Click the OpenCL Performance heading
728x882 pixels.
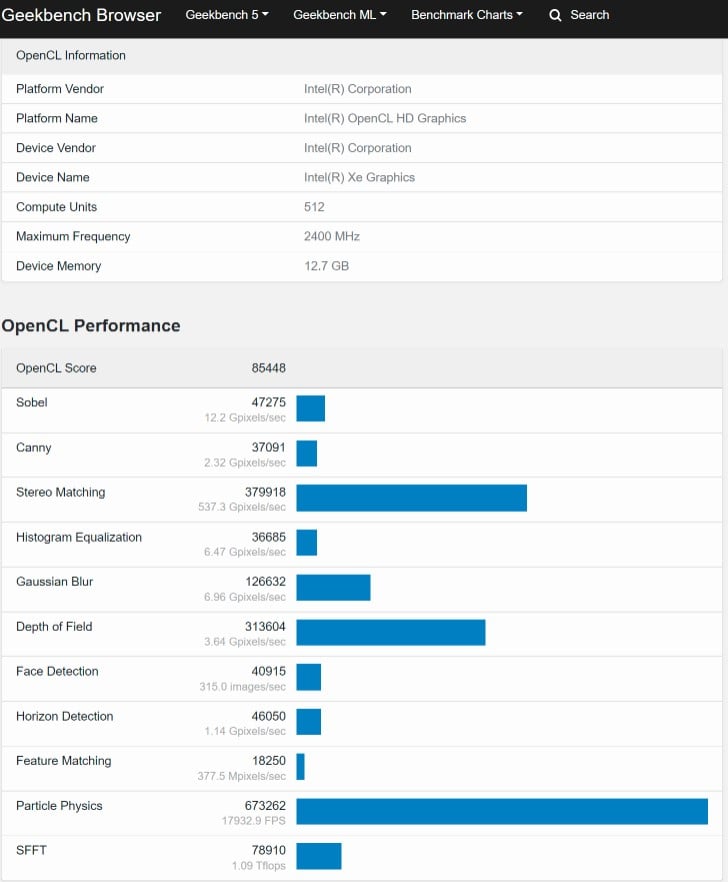tap(91, 326)
